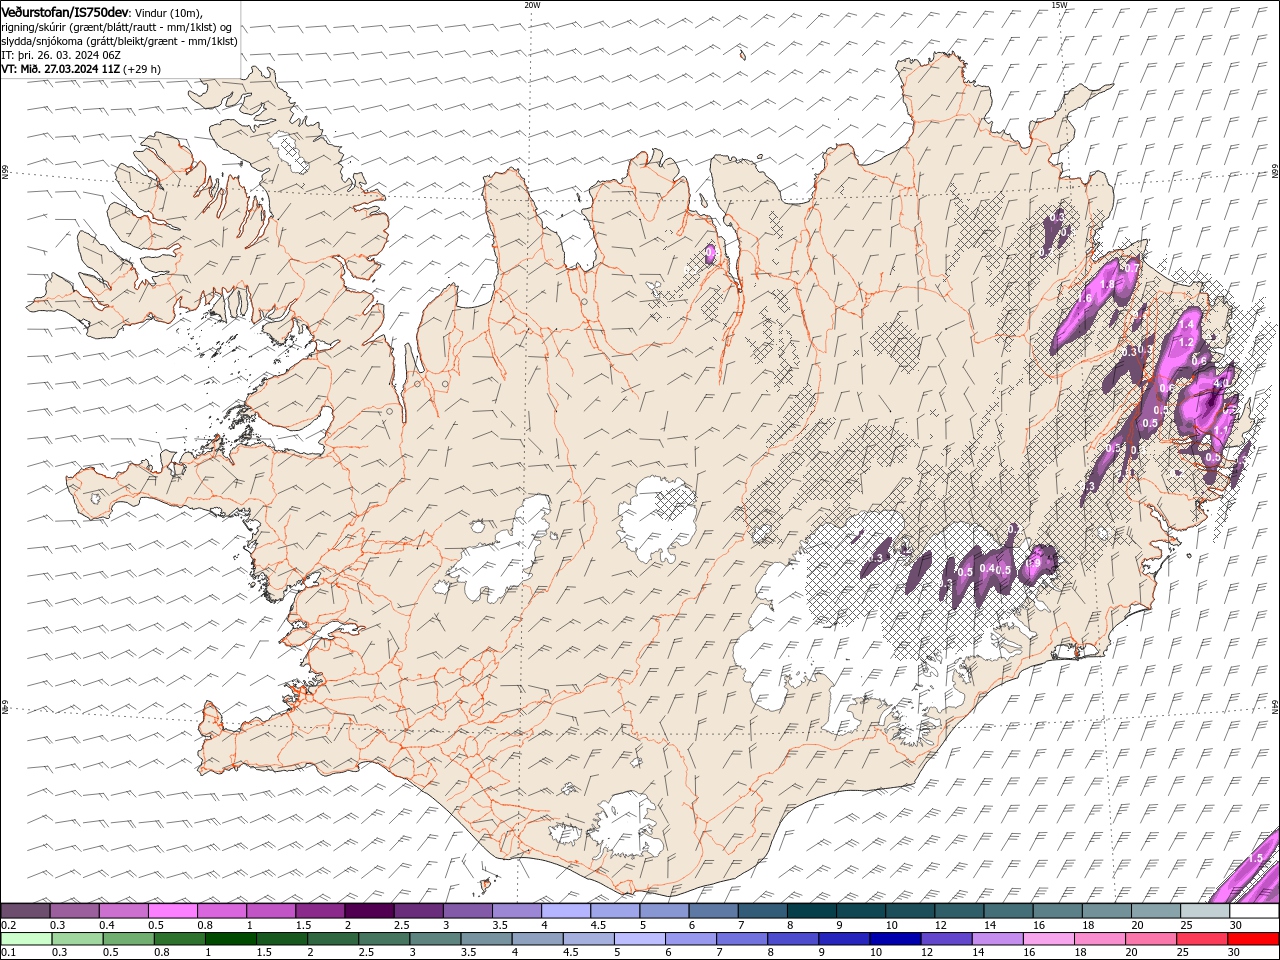
Task: Pick the 25 swatch in lower rain legend
Action: coord(1200,939)
